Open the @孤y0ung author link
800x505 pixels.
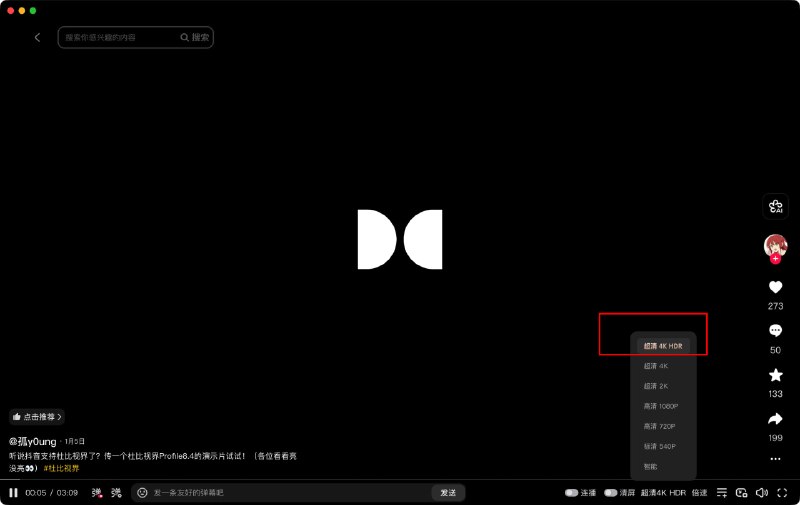(x=33, y=441)
